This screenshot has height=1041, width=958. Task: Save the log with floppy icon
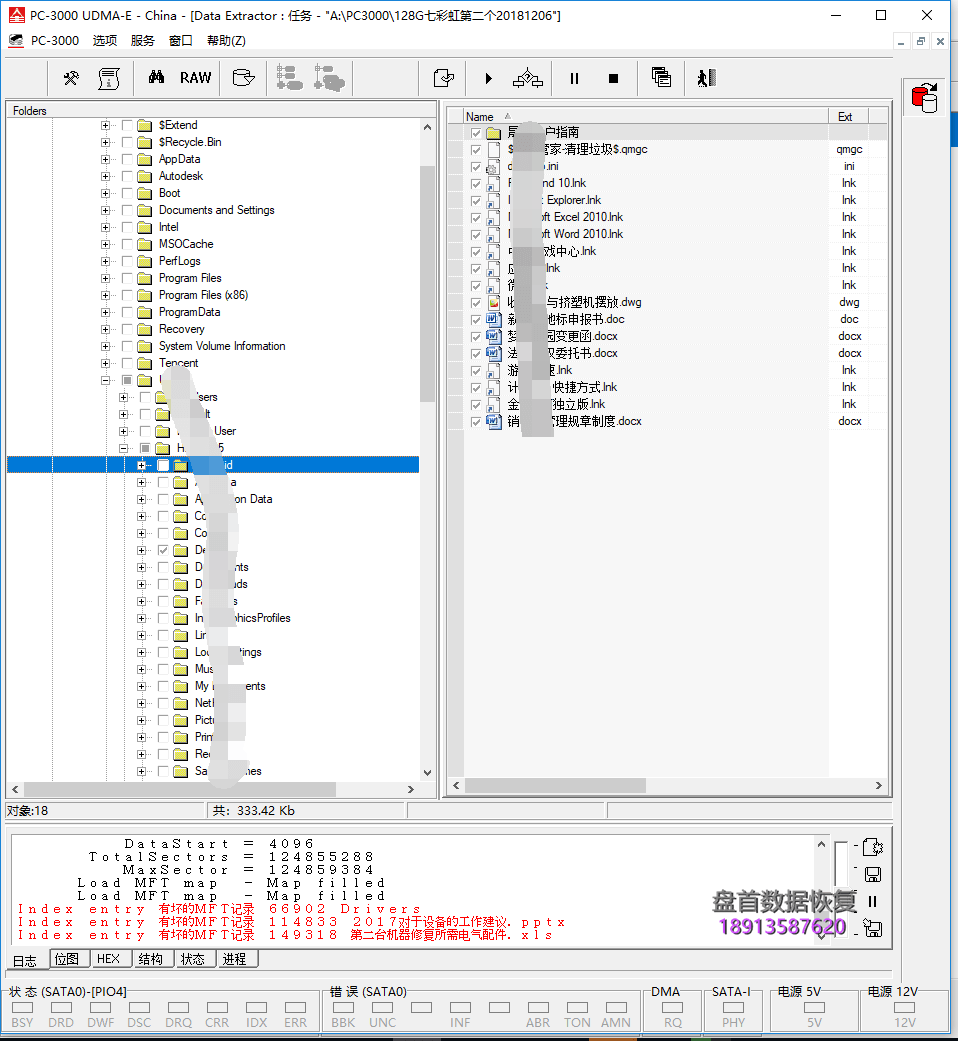click(x=873, y=874)
